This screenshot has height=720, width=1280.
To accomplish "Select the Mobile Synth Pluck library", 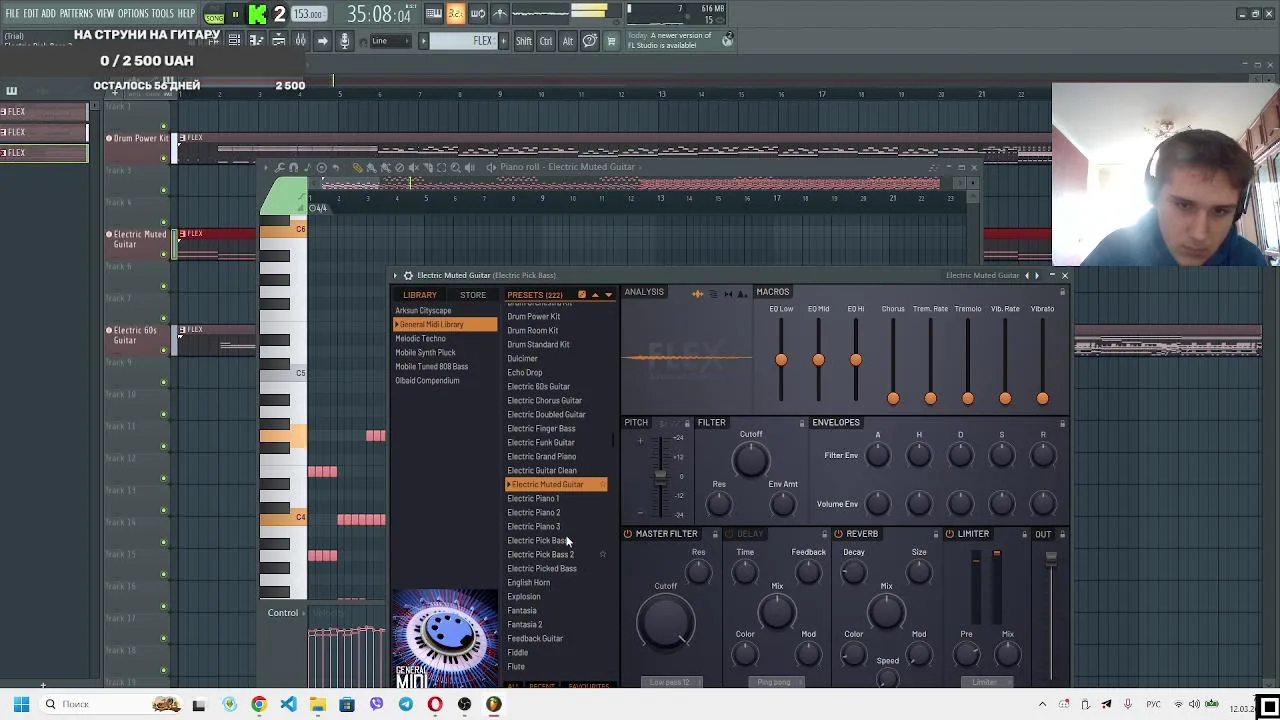I will (425, 352).
